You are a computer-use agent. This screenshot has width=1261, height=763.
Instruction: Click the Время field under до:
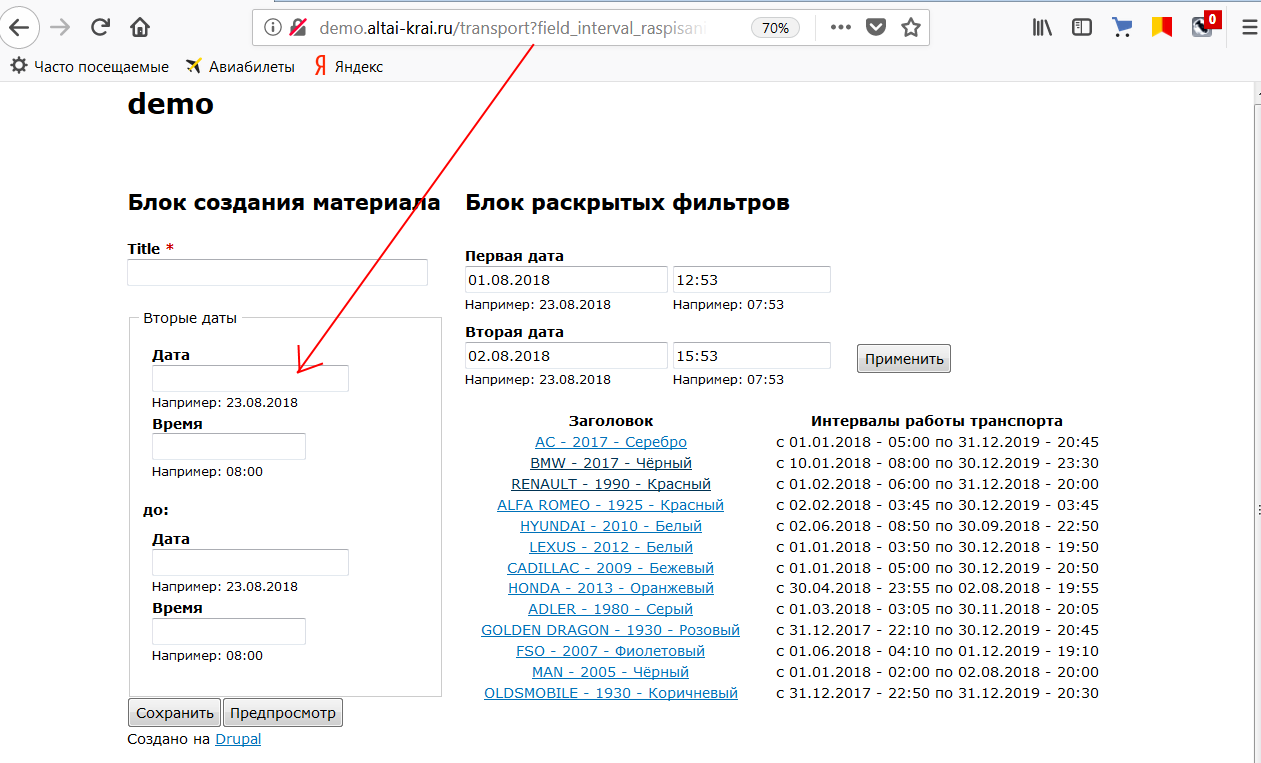click(x=228, y=631)
